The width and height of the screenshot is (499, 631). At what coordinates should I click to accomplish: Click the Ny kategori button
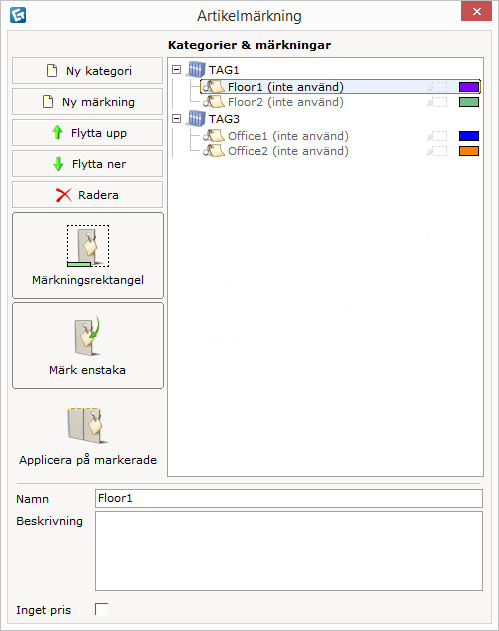(x=87, y=71)
